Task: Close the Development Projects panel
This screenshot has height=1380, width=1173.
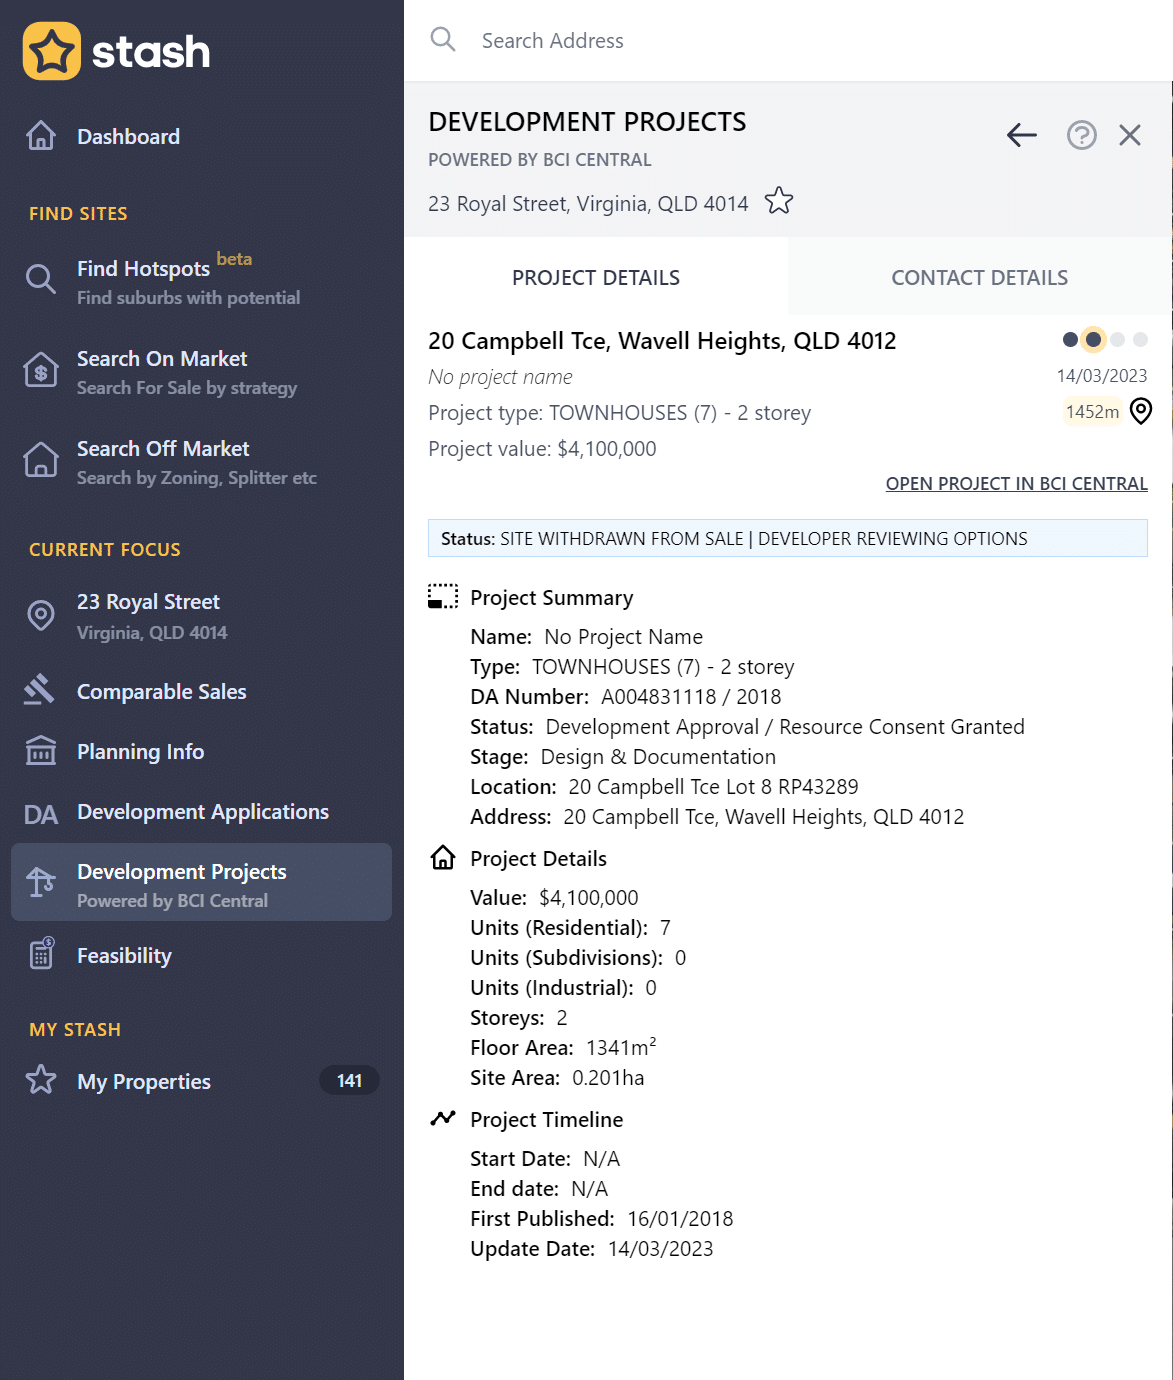Action: tap(1130, 135)
